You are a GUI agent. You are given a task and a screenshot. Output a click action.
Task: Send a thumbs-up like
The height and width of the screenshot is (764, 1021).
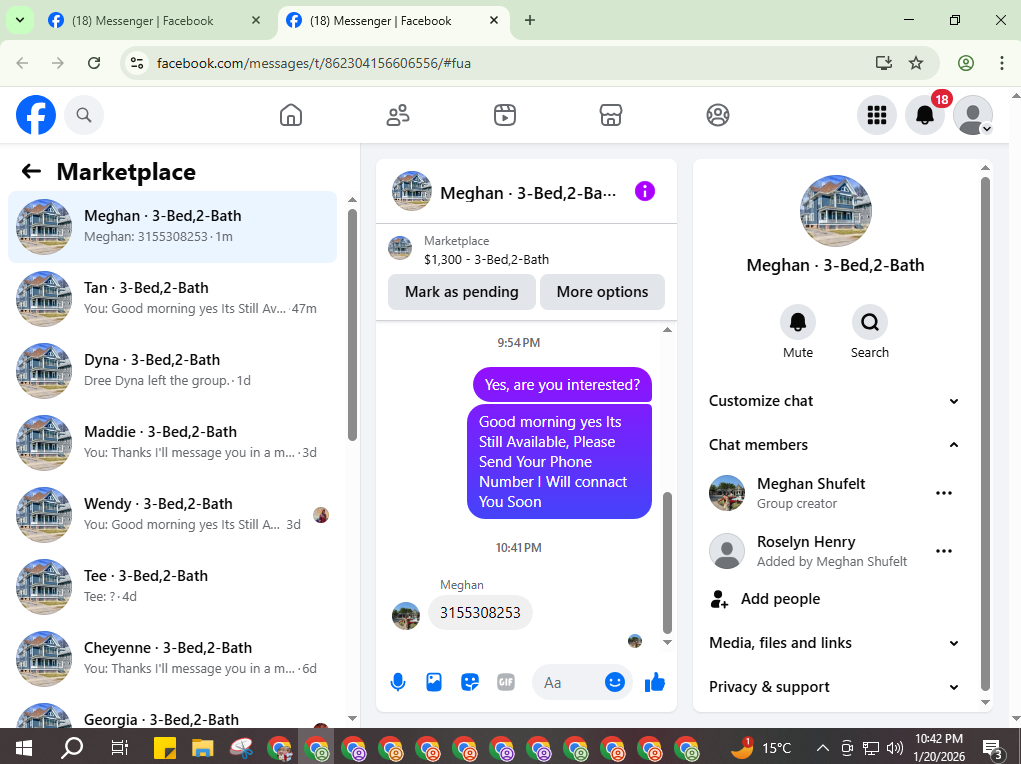[x=654, y=682]
